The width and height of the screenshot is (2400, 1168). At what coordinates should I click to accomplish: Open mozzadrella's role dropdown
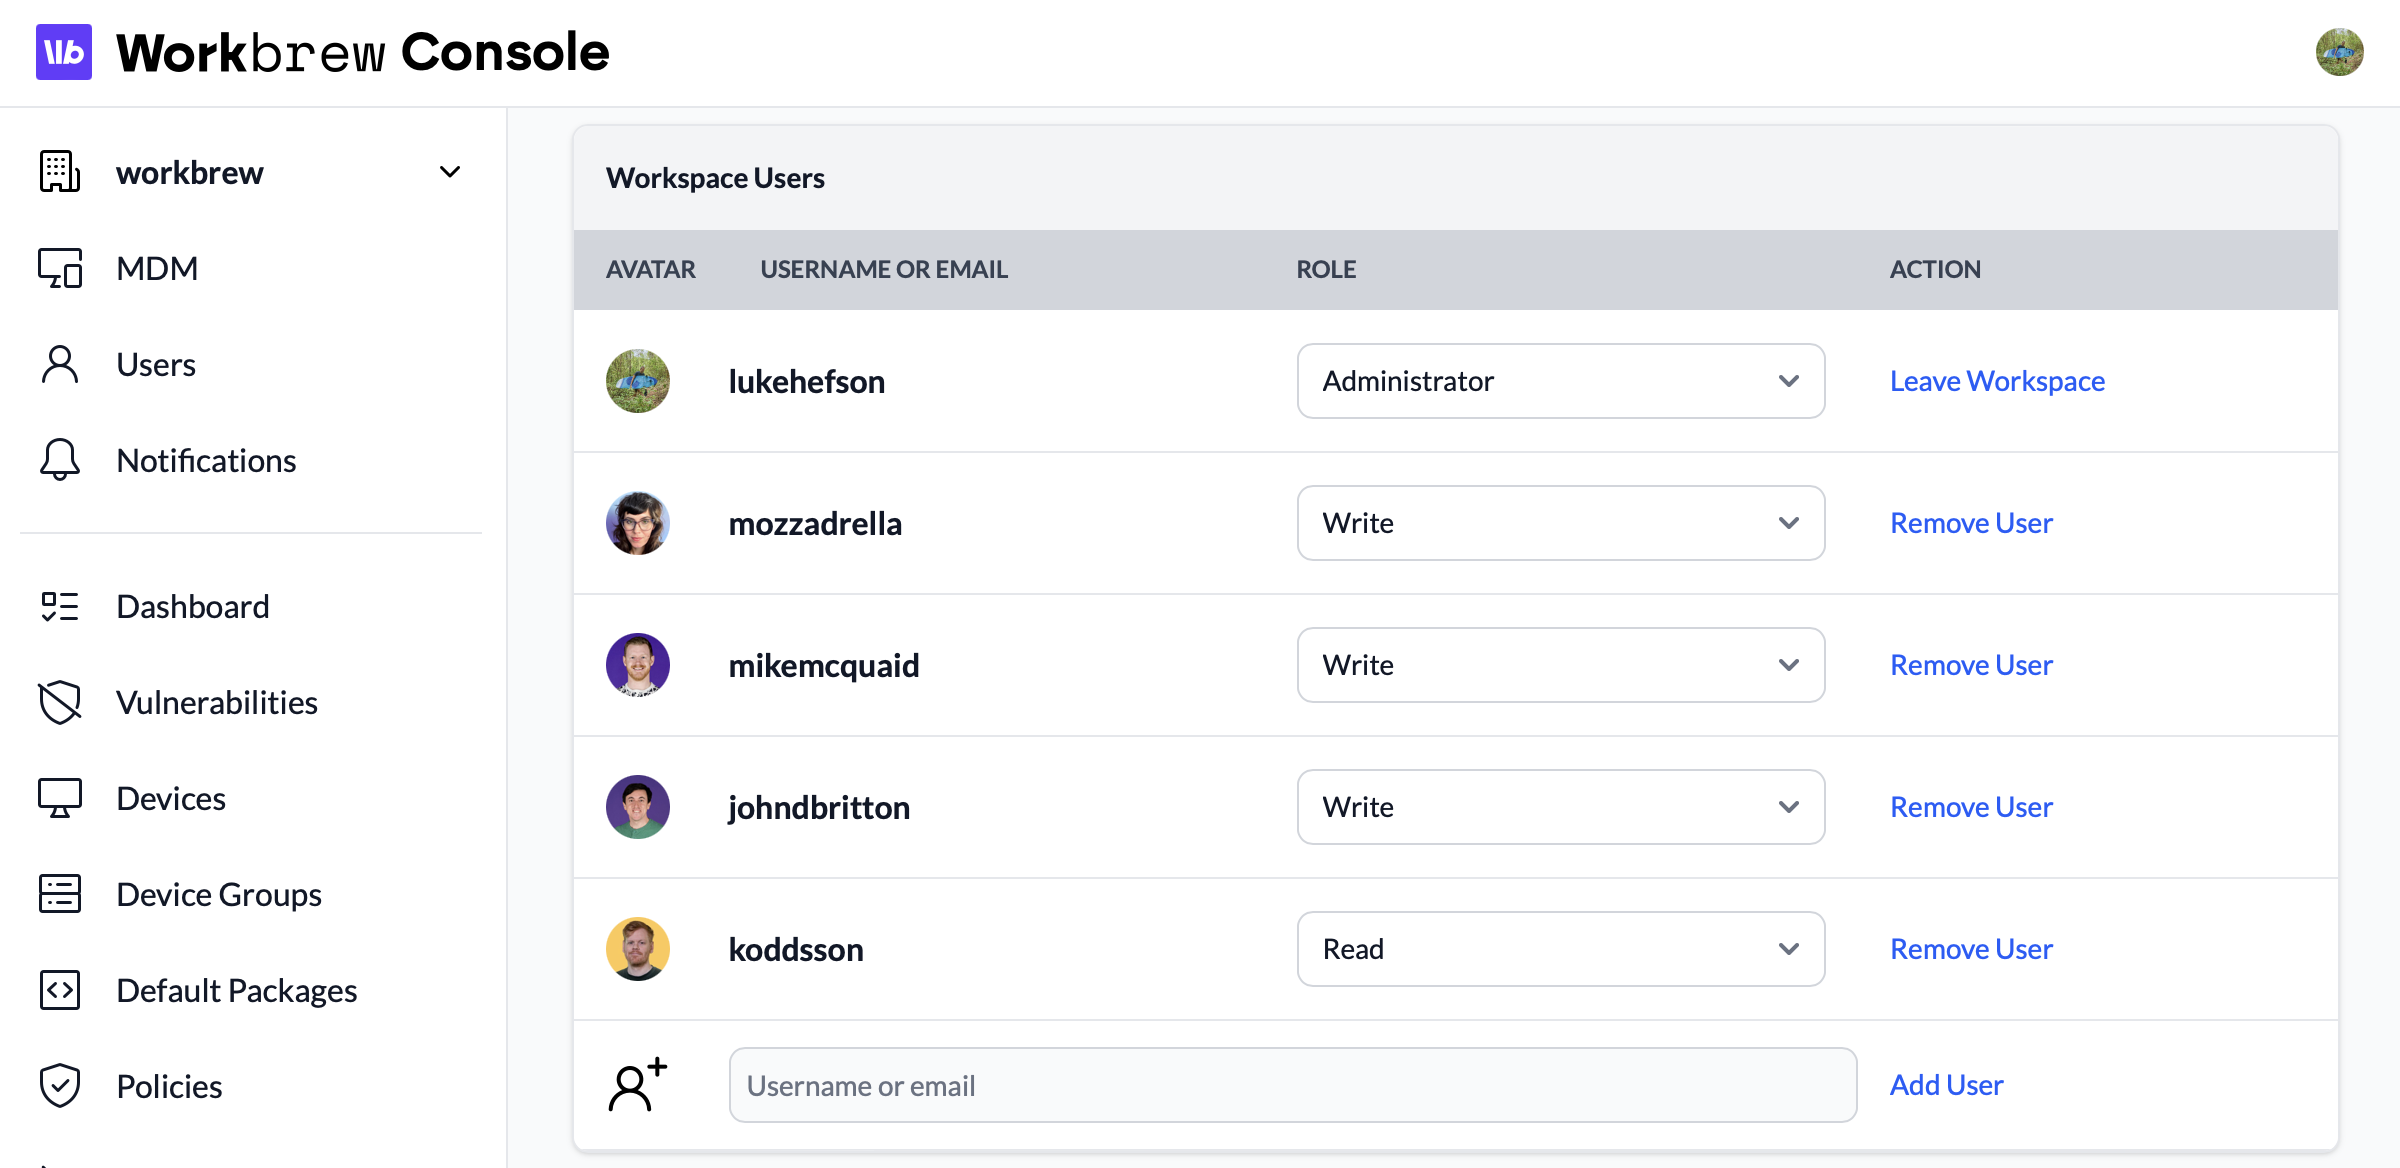point(1560,523)
